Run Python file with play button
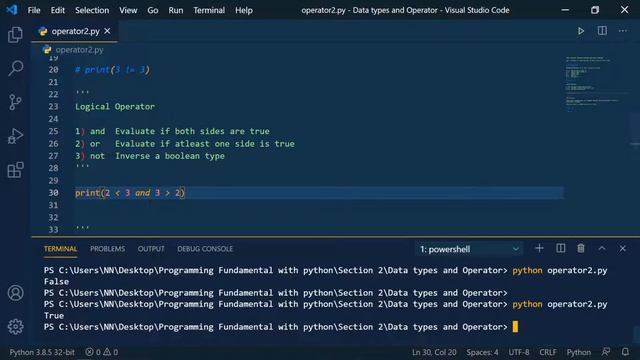This screenshot has height=360, width=640. pos(580,31)
